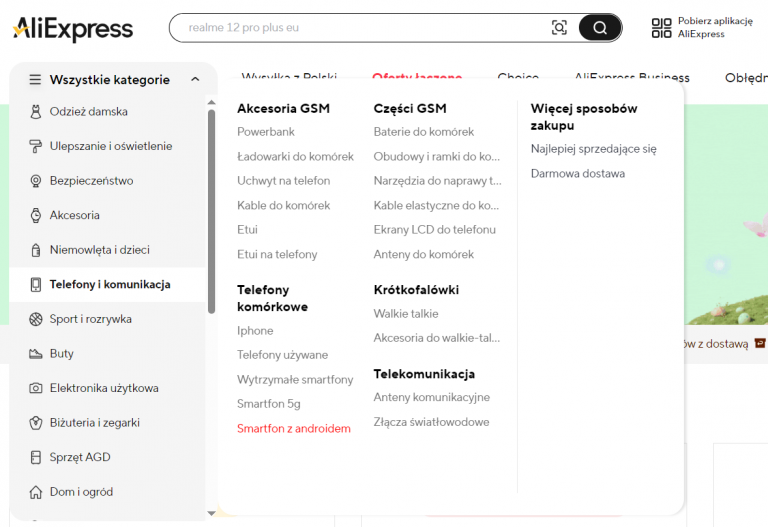Click the category list scroll up arrow
This screenshot has height=527, width=768.
pyautogui.click(x=212, y=102)
